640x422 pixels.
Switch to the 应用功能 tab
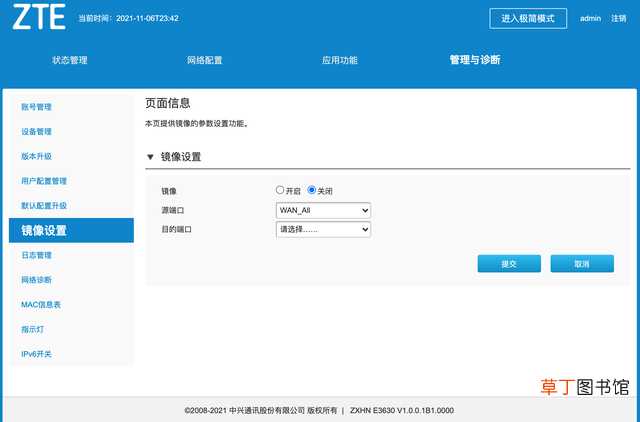tap(340, 60)
